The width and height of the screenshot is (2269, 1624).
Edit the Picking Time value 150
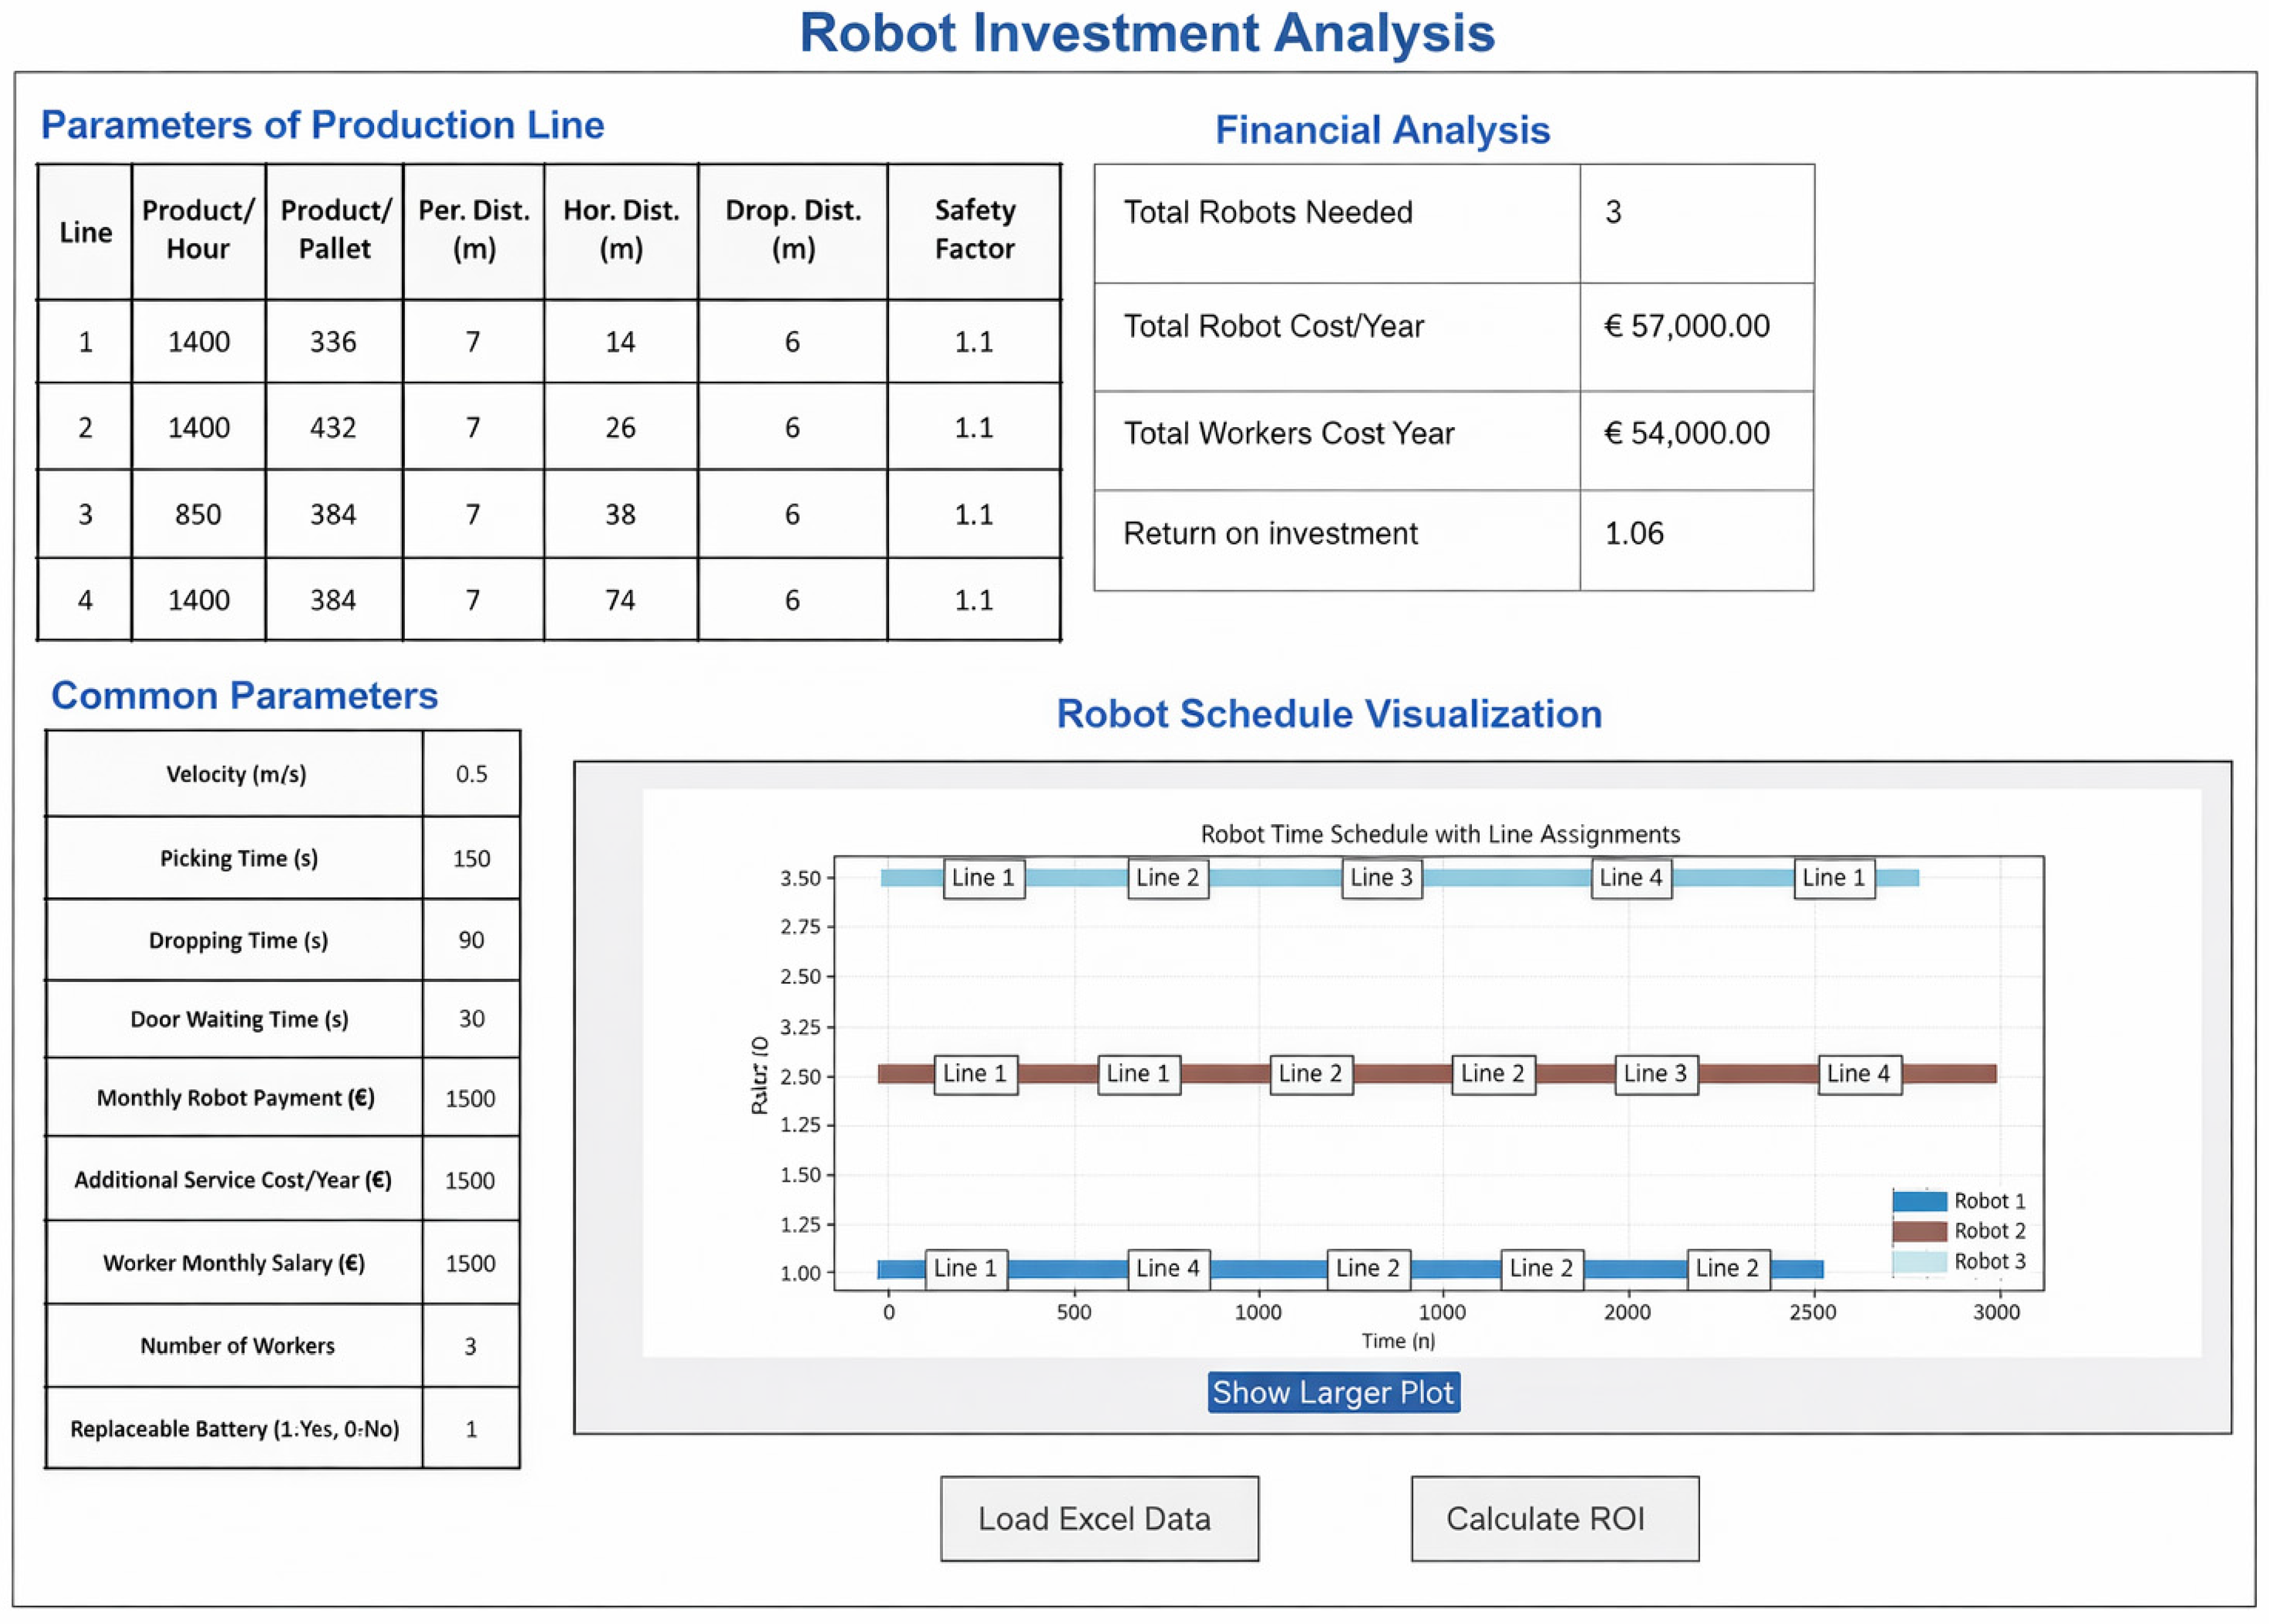tap(471, 858)
